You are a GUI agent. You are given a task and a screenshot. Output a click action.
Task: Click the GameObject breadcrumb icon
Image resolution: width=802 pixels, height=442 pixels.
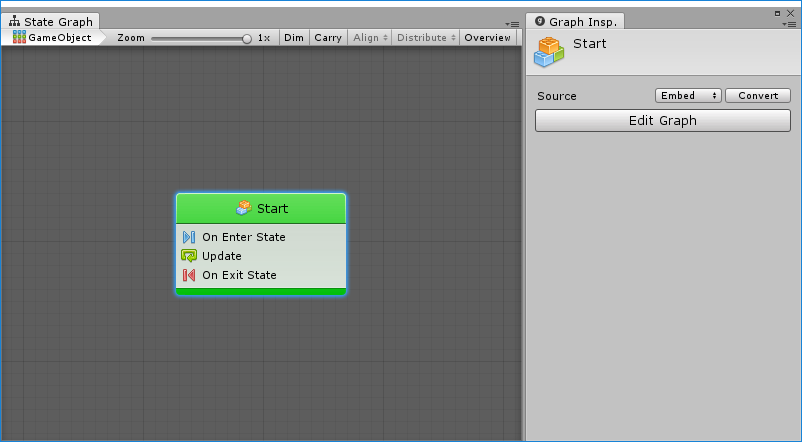pos(19,37)
